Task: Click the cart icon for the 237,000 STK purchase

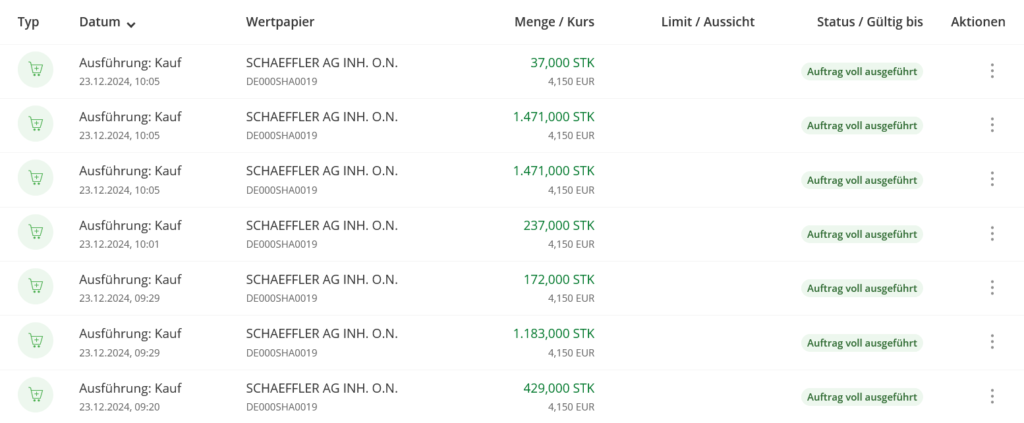Action: [x=35, y=232]
